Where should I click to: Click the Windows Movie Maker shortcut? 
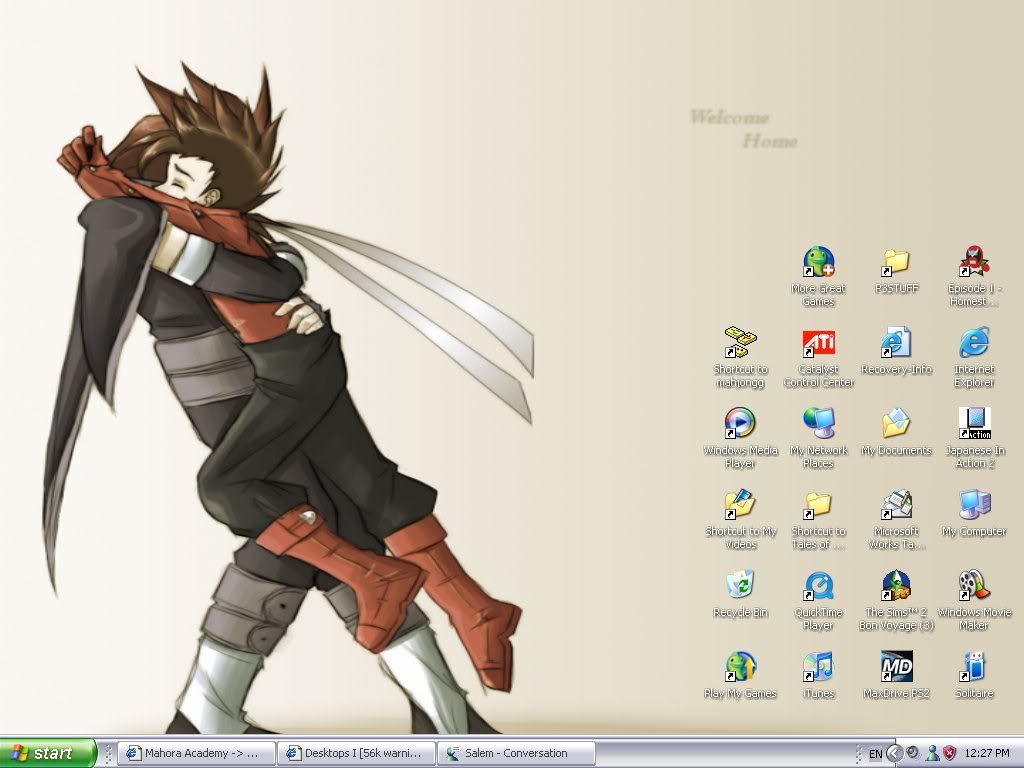974,587
